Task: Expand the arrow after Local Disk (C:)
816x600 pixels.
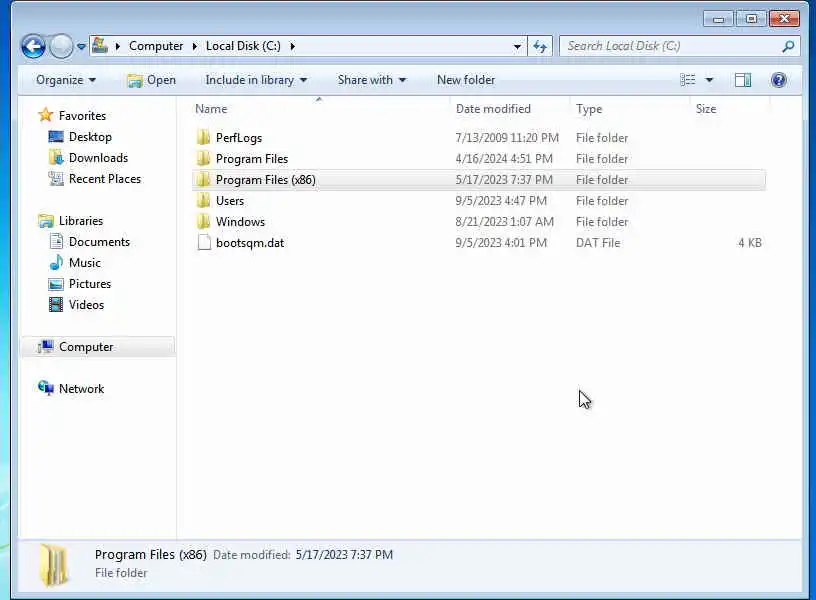Action: click(x=292, y=46)
